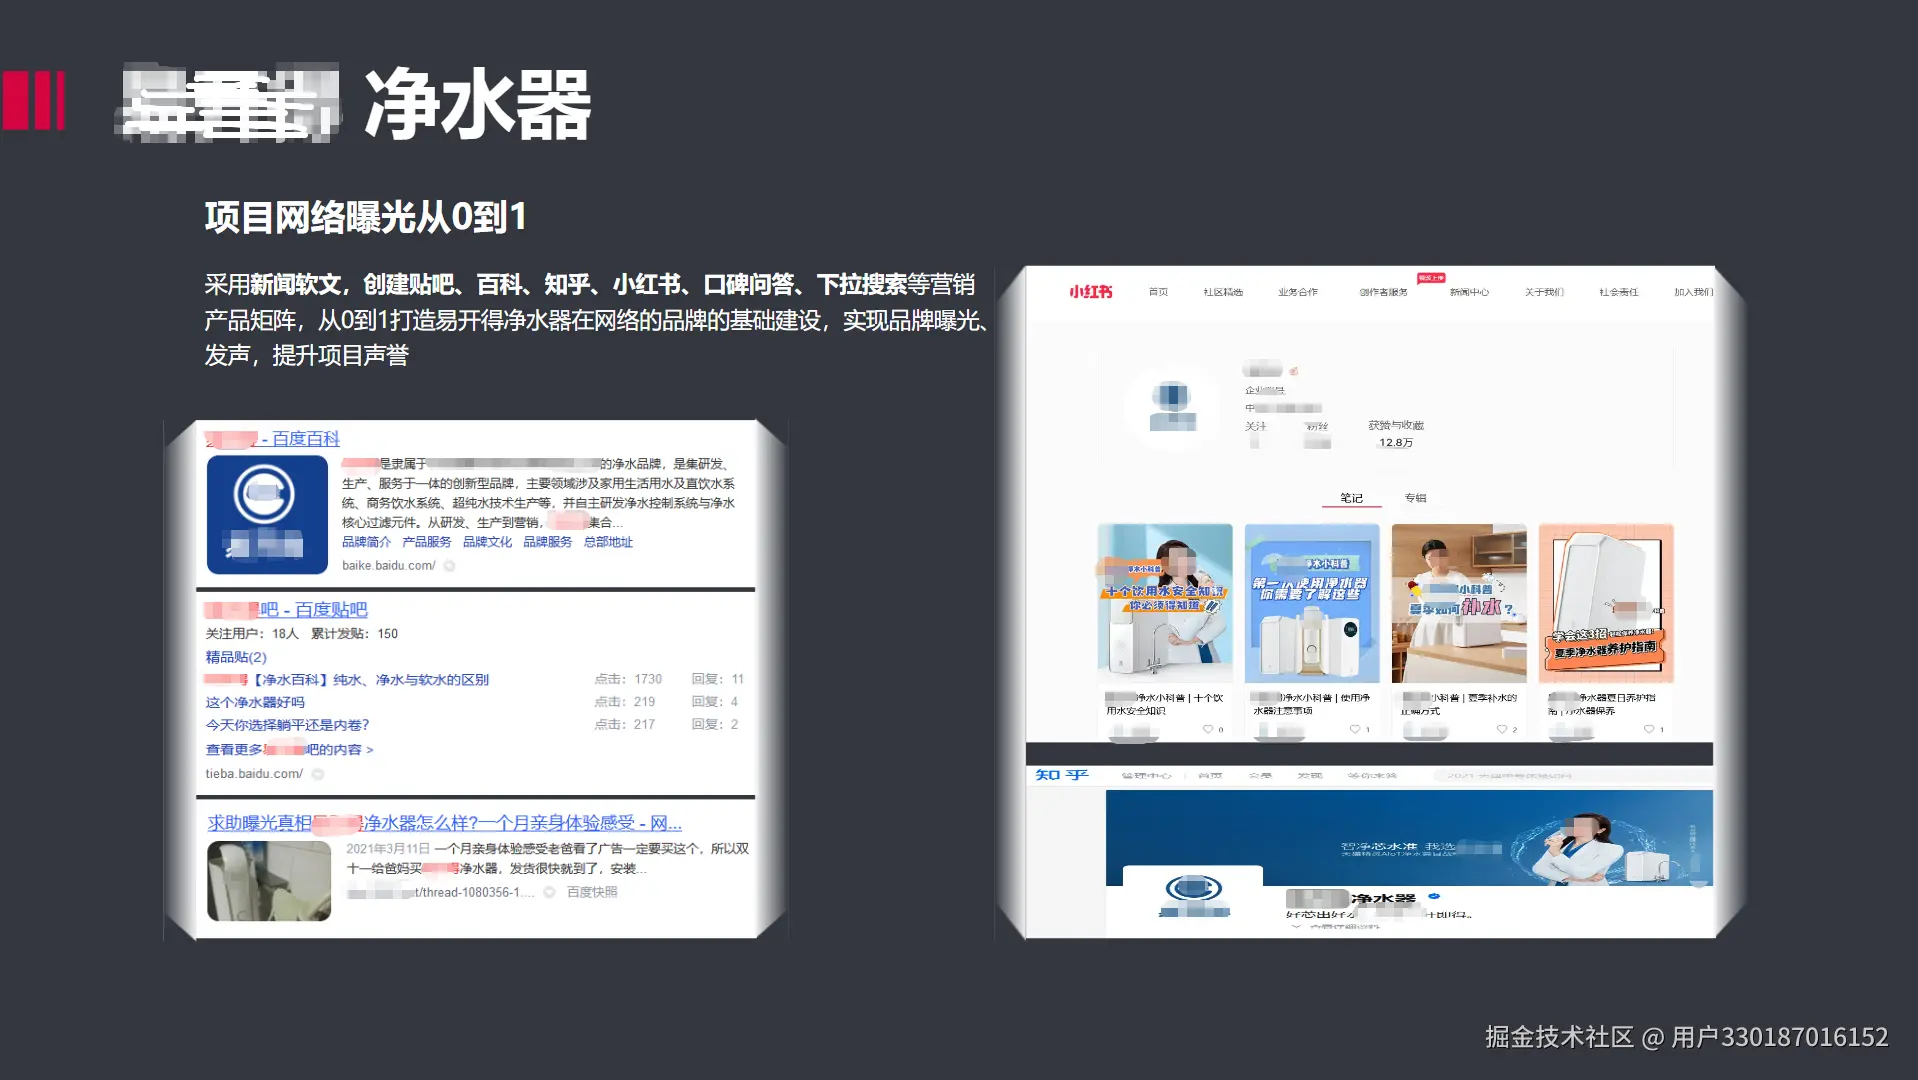Viewport: 1918px width, 1080px height.
Task: Click the 累计发贴: 150 text
Action: coord(354,634)
